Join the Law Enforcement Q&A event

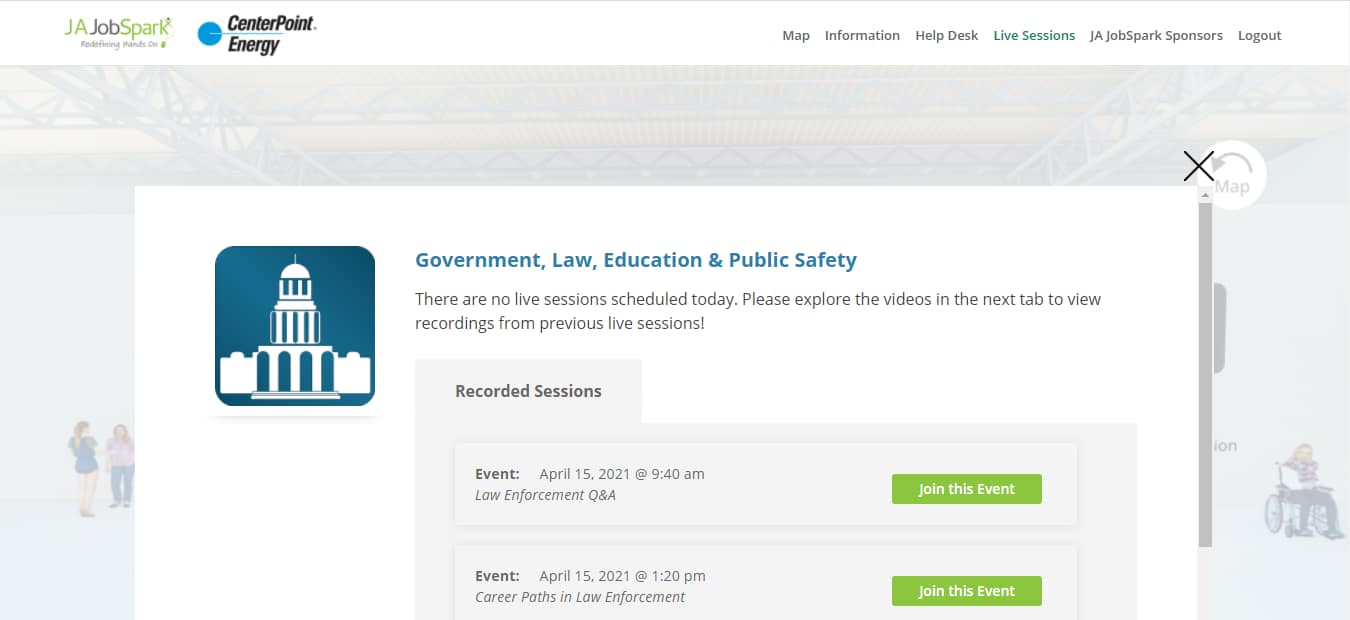[x=966, y=489]
